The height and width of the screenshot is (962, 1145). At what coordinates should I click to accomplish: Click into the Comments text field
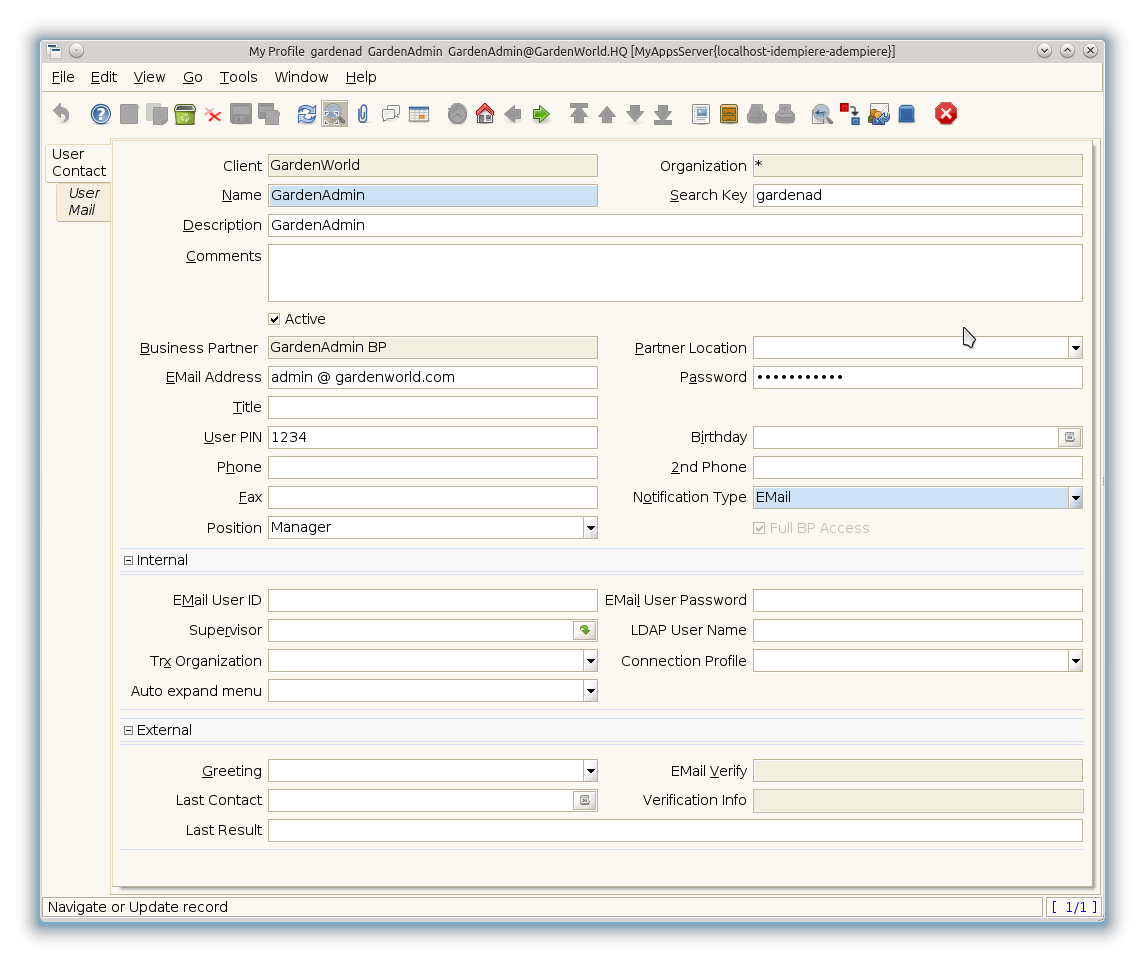click(x=675, y=273)
